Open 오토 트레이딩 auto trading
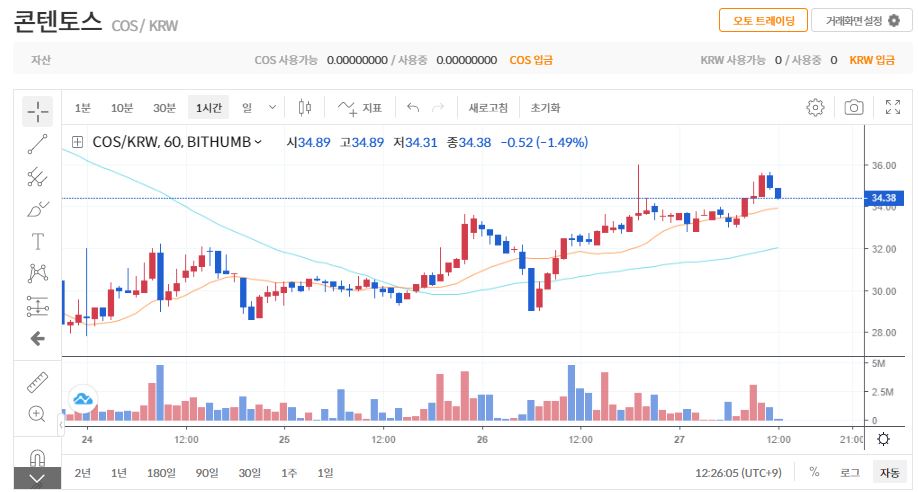 (x=763, y=21)
